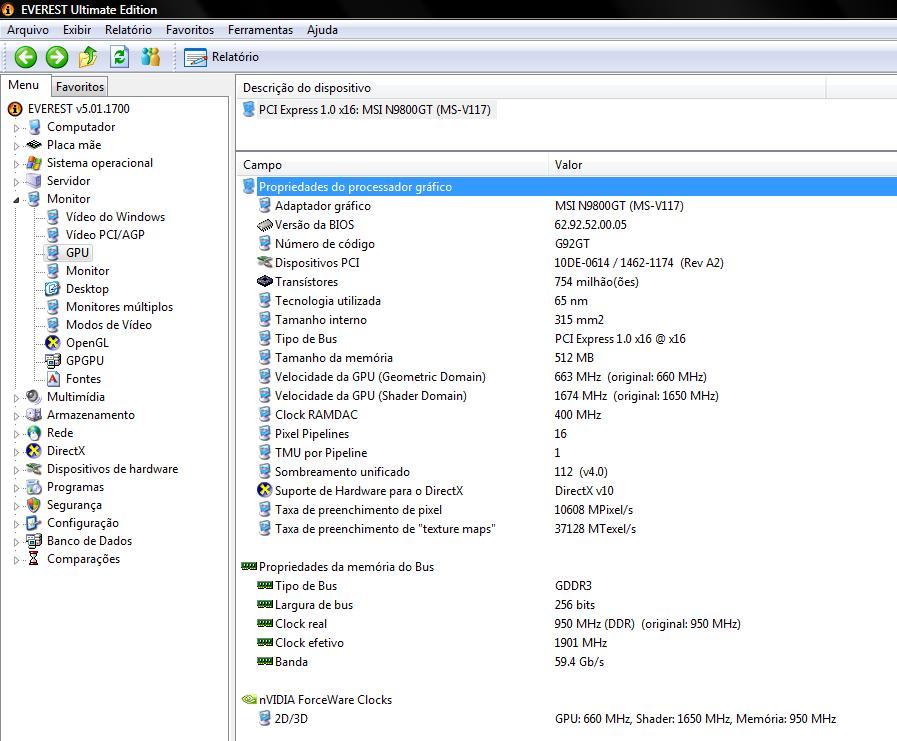Click the Refresh toolbar icon
This screenshot has height=741, width=897.
pos(119,57)
